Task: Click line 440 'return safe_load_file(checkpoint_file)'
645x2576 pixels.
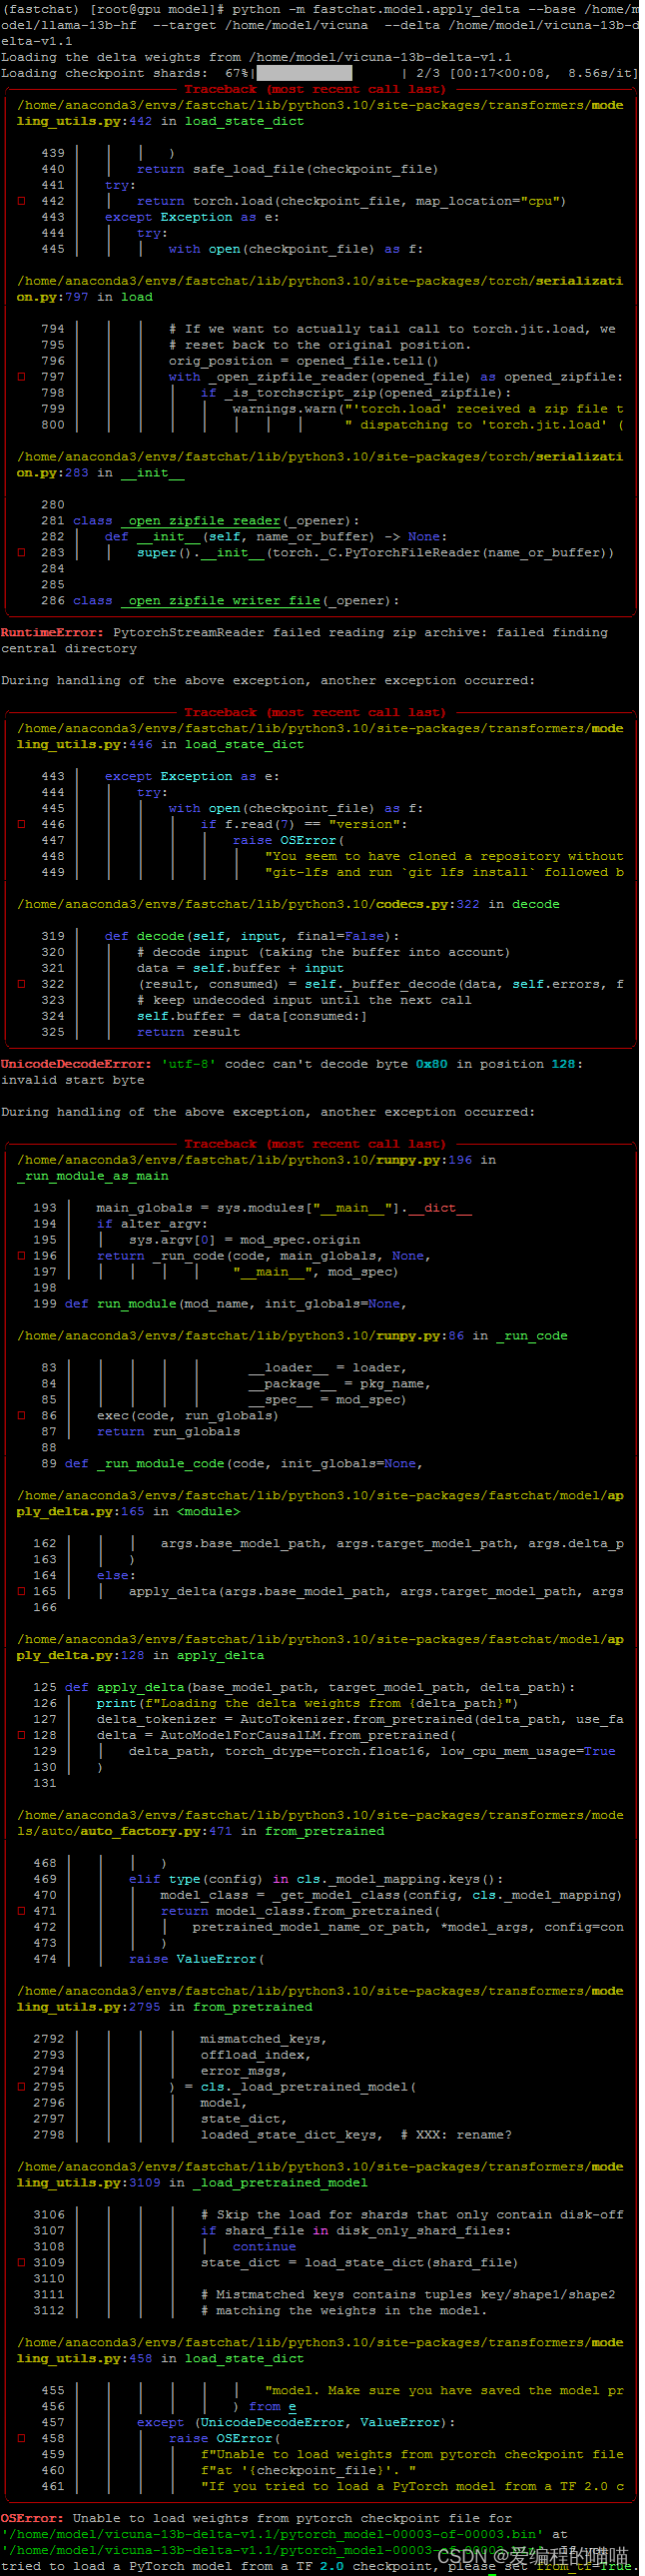Action: click(x=287, y=169)
